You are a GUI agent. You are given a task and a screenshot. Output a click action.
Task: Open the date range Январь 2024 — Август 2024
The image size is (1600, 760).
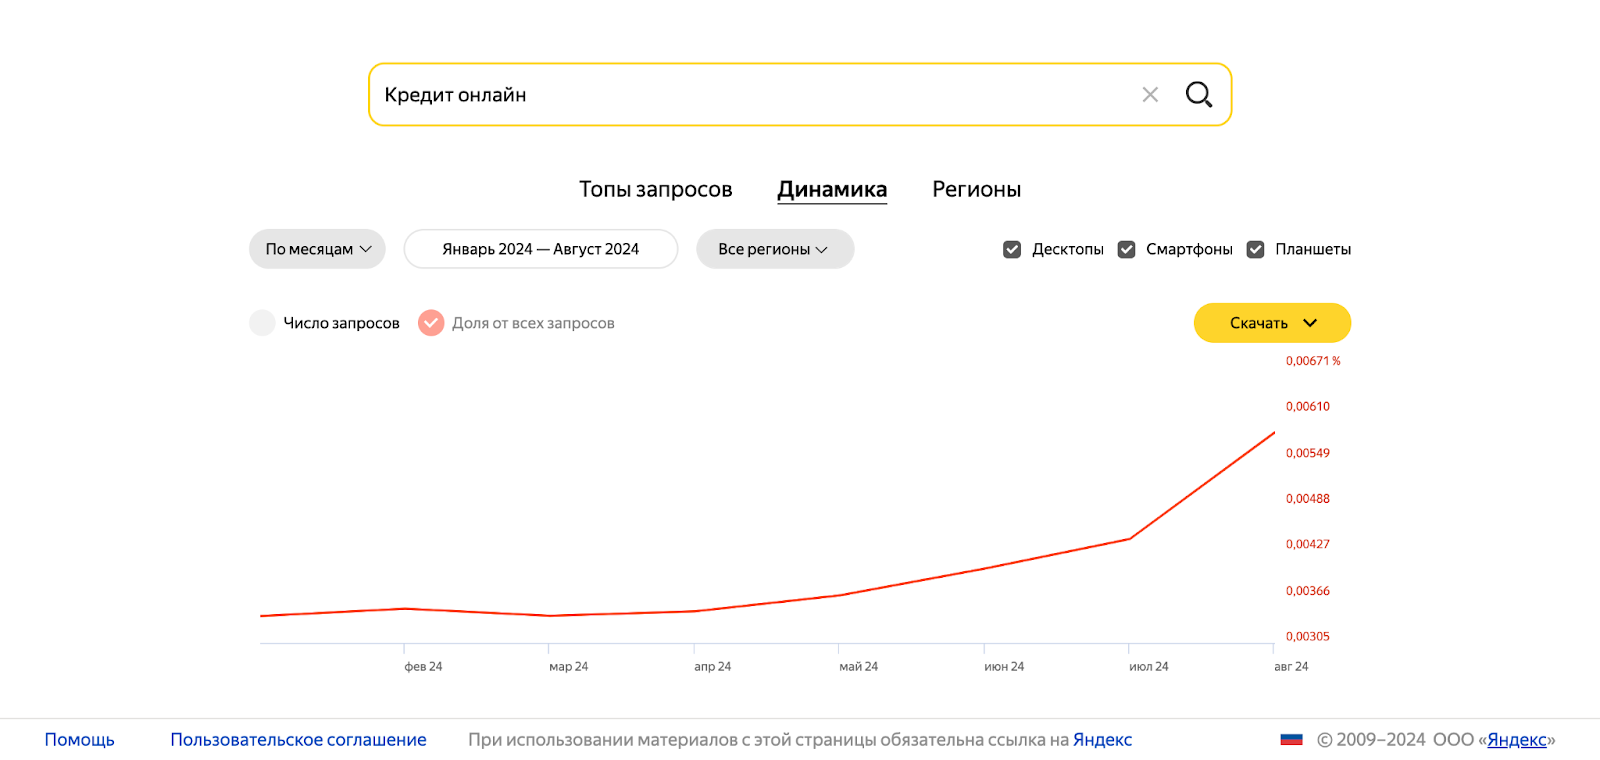click(x=541, y=249)
